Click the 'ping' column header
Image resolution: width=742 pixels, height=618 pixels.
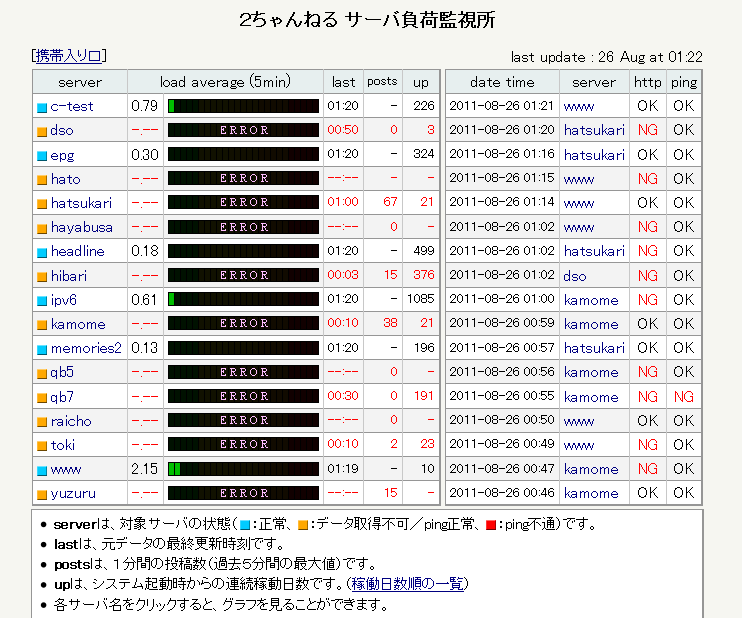tap(684, 82)
